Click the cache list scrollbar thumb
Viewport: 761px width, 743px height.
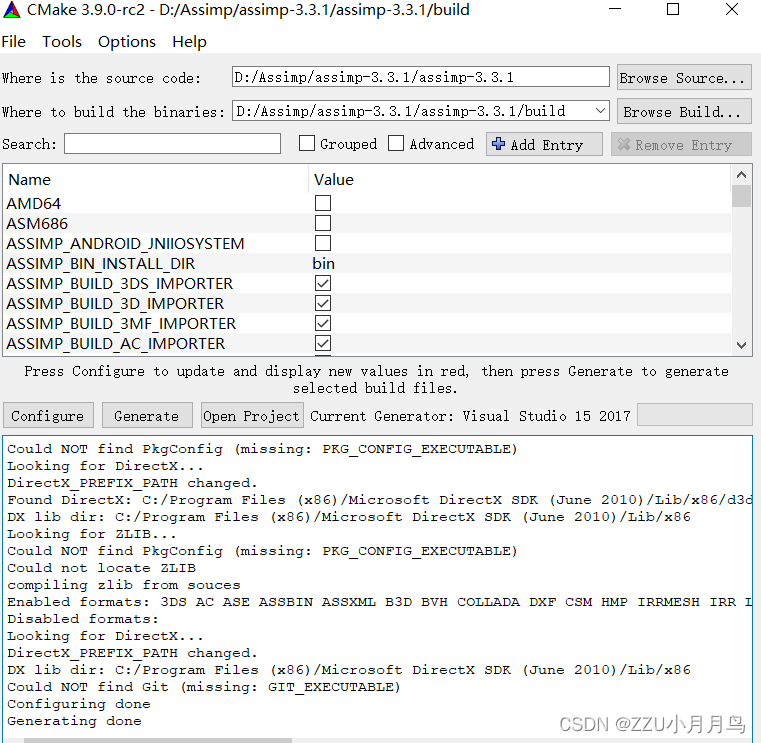(741, 196)
